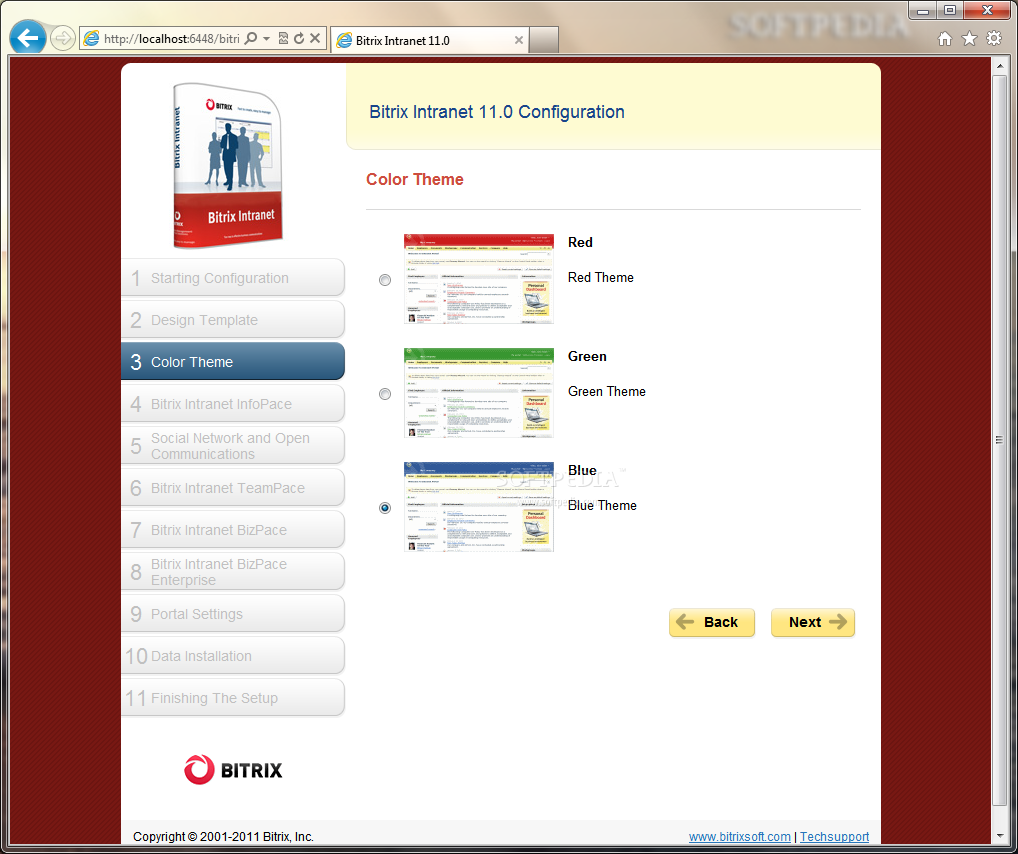Close the Bitrix Intranet 11.0 tab
Image resolution: width=1018 pixels, height=854 pixels.
pyautogui.click(x=519, y=40)
